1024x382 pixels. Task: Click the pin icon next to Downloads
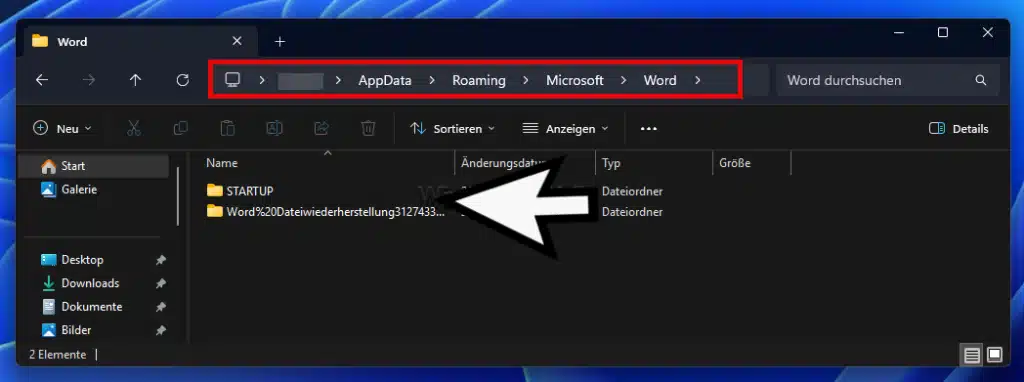point(161,284)
